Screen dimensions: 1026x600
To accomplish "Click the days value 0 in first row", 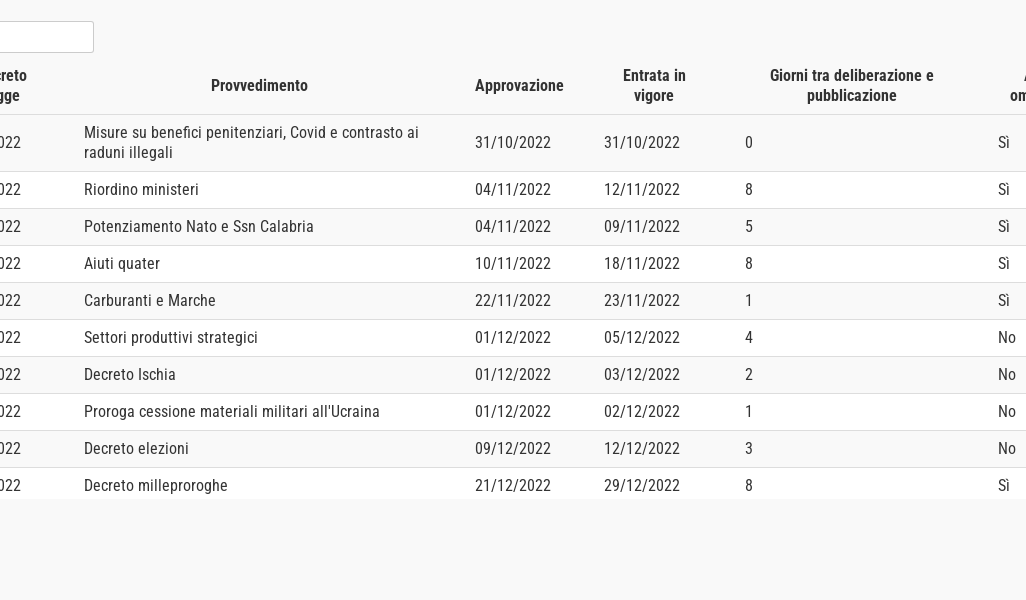I will coord(749,143).
